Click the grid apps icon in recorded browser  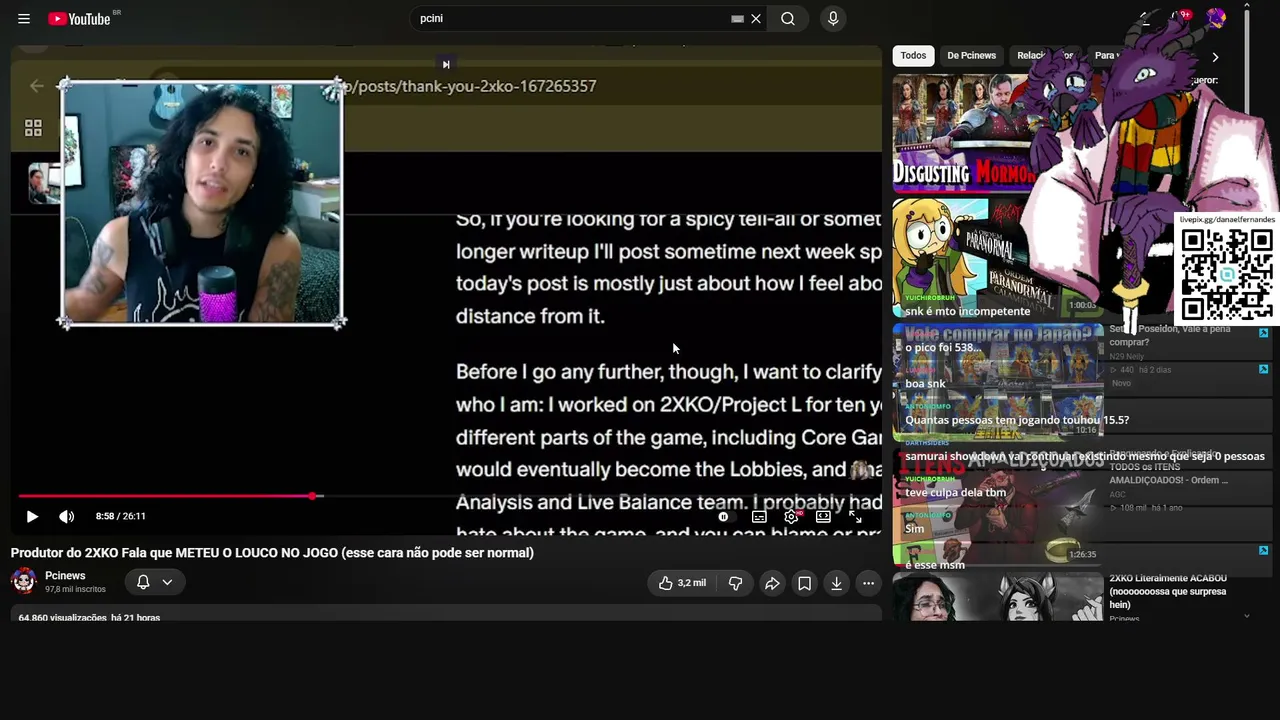click(33, 128)
